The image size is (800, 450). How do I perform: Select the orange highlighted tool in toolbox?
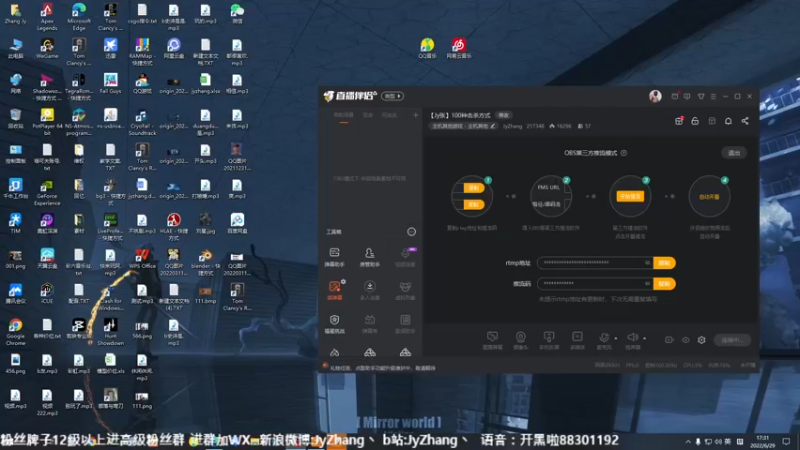(x=335, y=289)
